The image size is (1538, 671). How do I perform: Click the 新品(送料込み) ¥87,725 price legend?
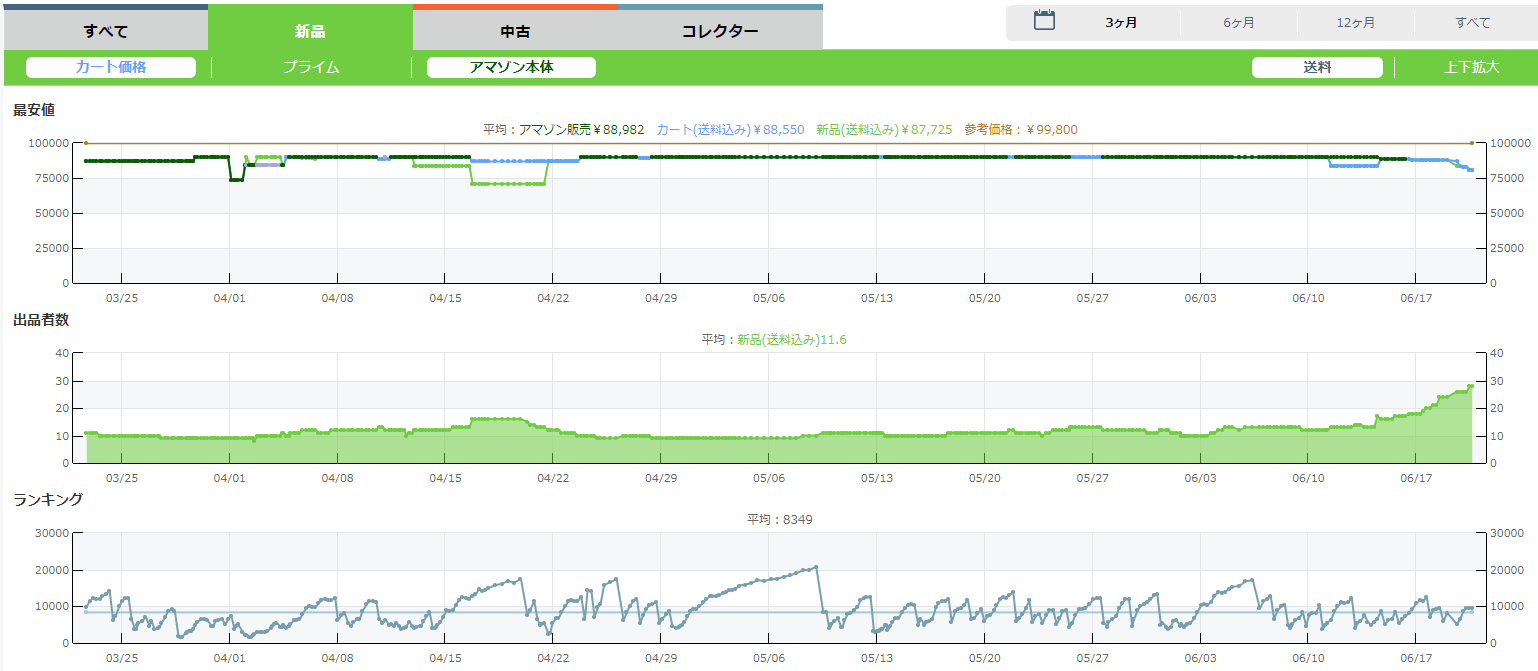tap(883, 129)
